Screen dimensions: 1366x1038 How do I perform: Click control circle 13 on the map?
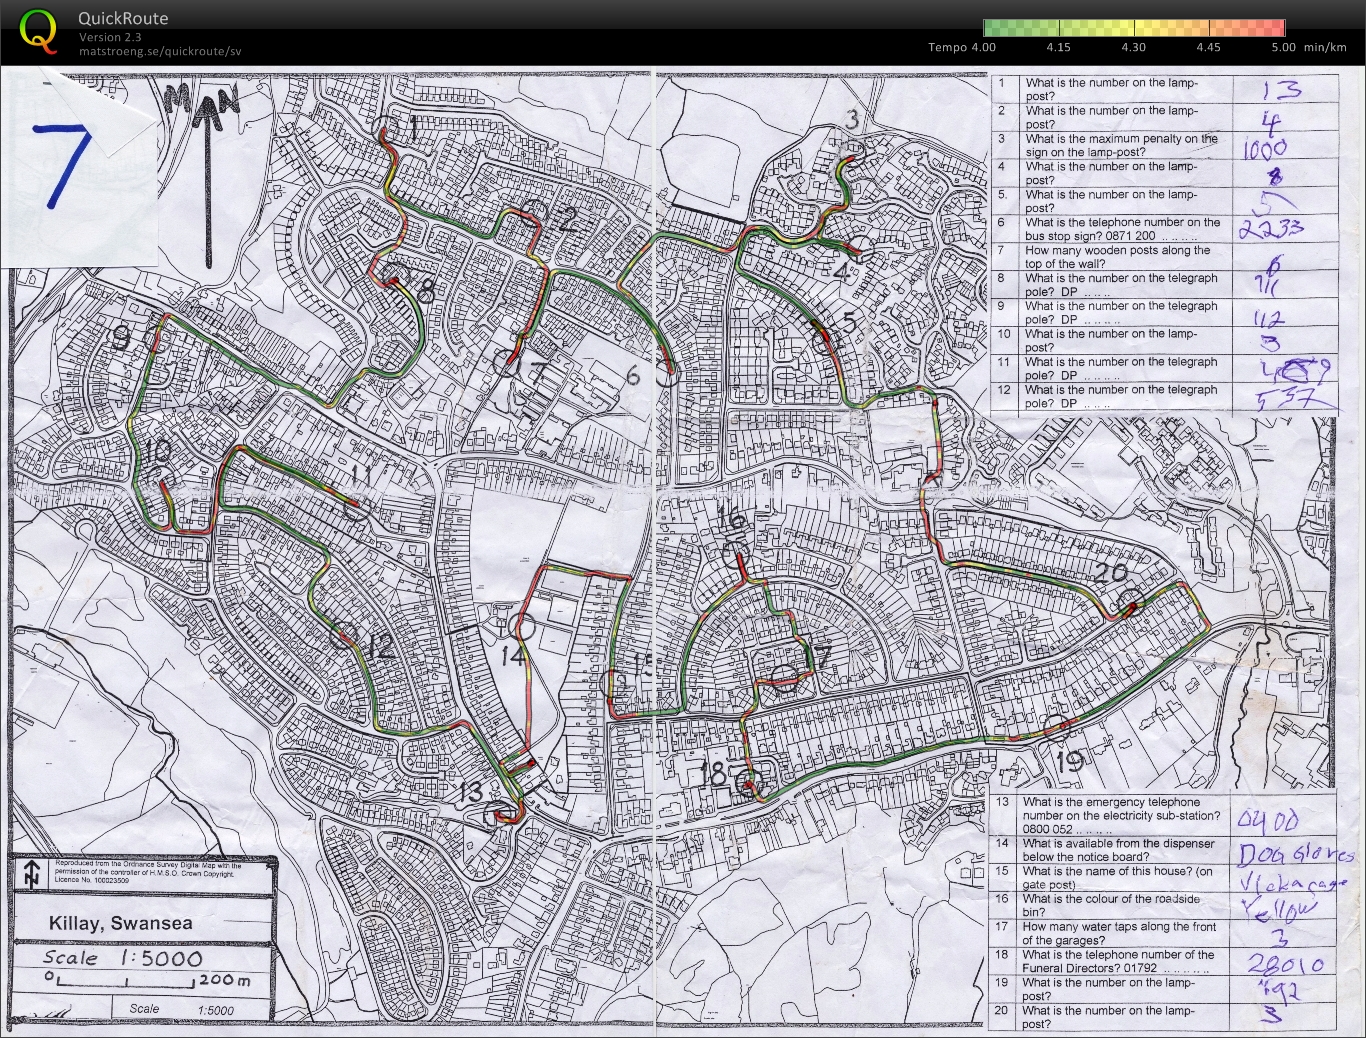click(497, 815)
